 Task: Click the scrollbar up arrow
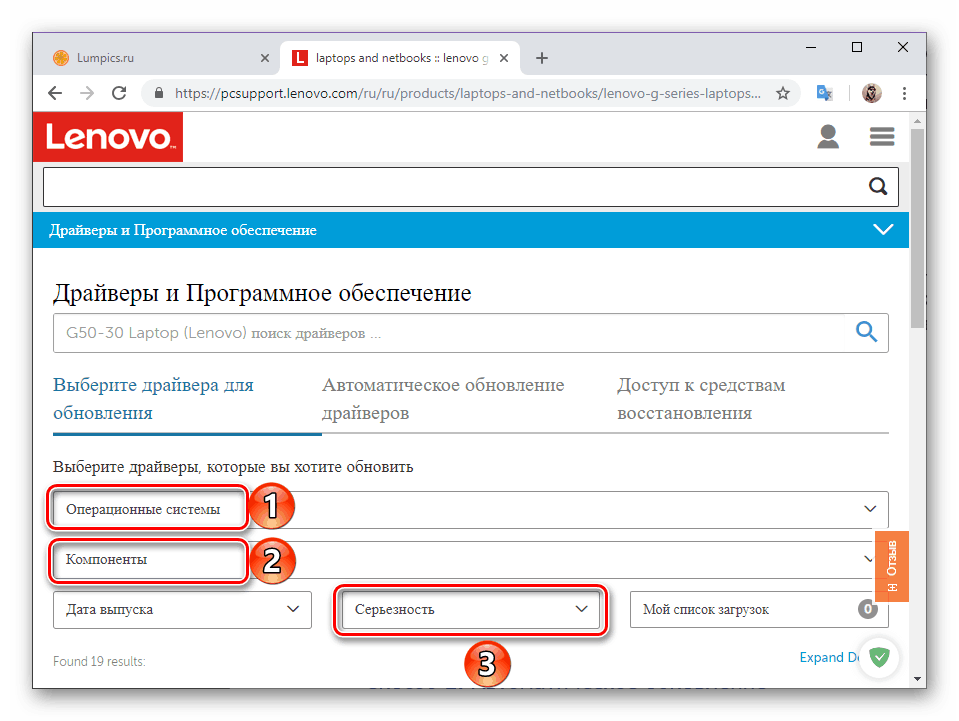[917, 121]
